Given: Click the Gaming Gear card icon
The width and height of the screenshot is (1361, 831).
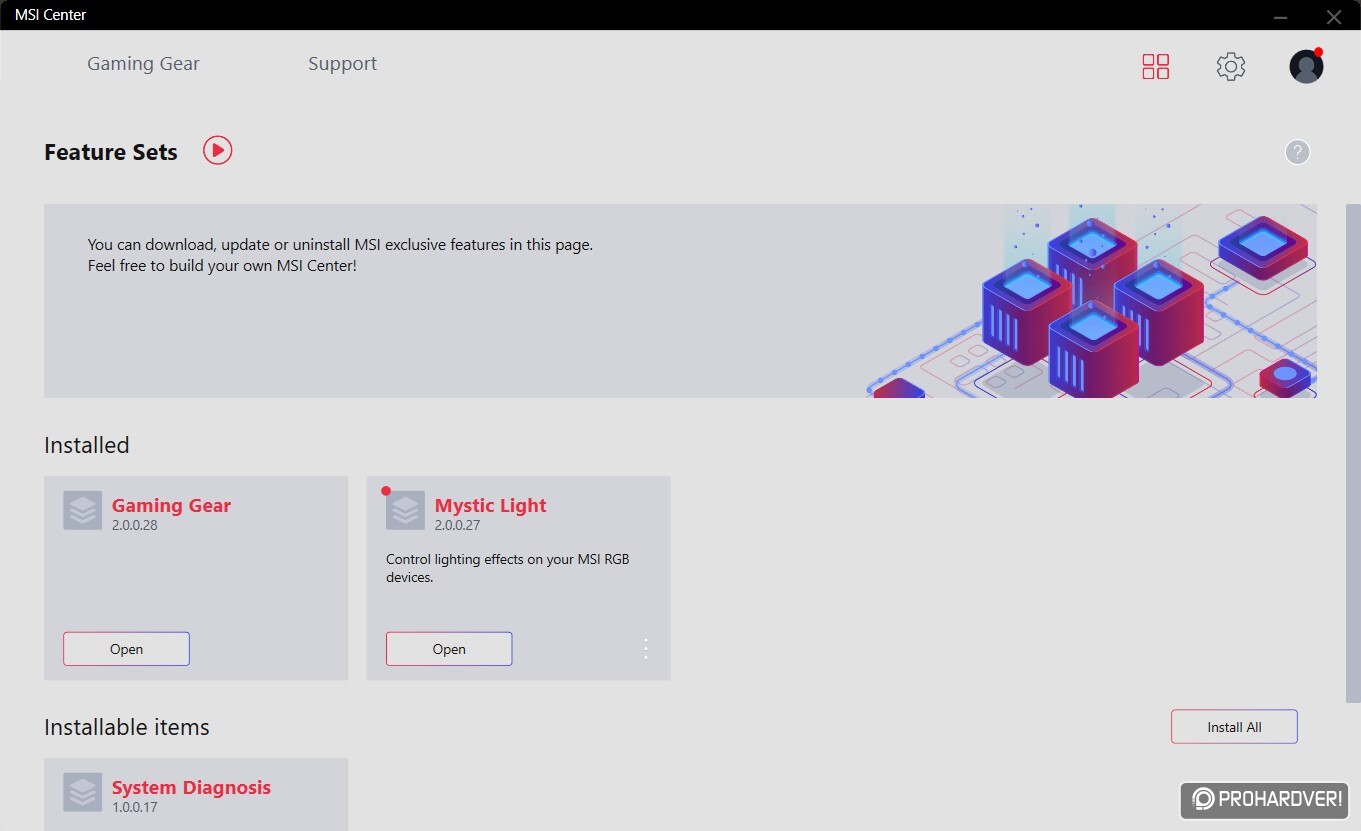Looking at the screenshot, I should point(83,510).
